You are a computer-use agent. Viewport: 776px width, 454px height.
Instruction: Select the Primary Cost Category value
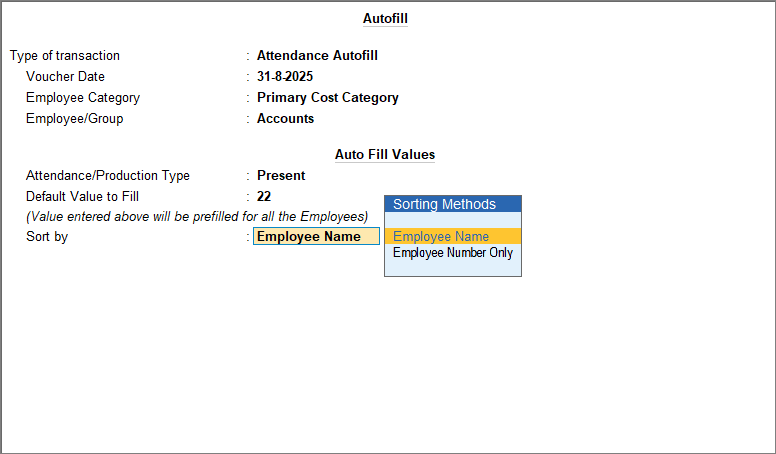327,98
